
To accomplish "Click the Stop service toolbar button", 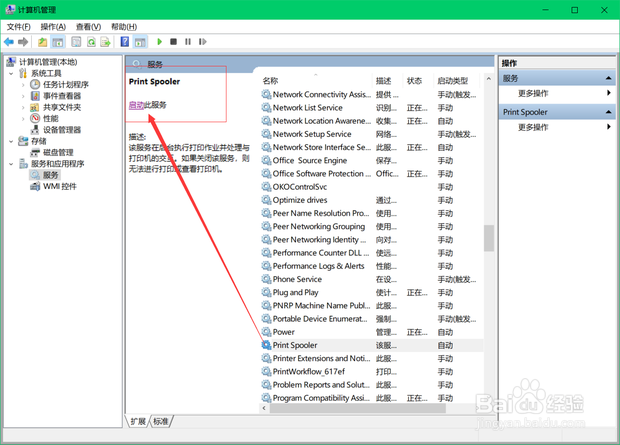I will click(173, 42).
